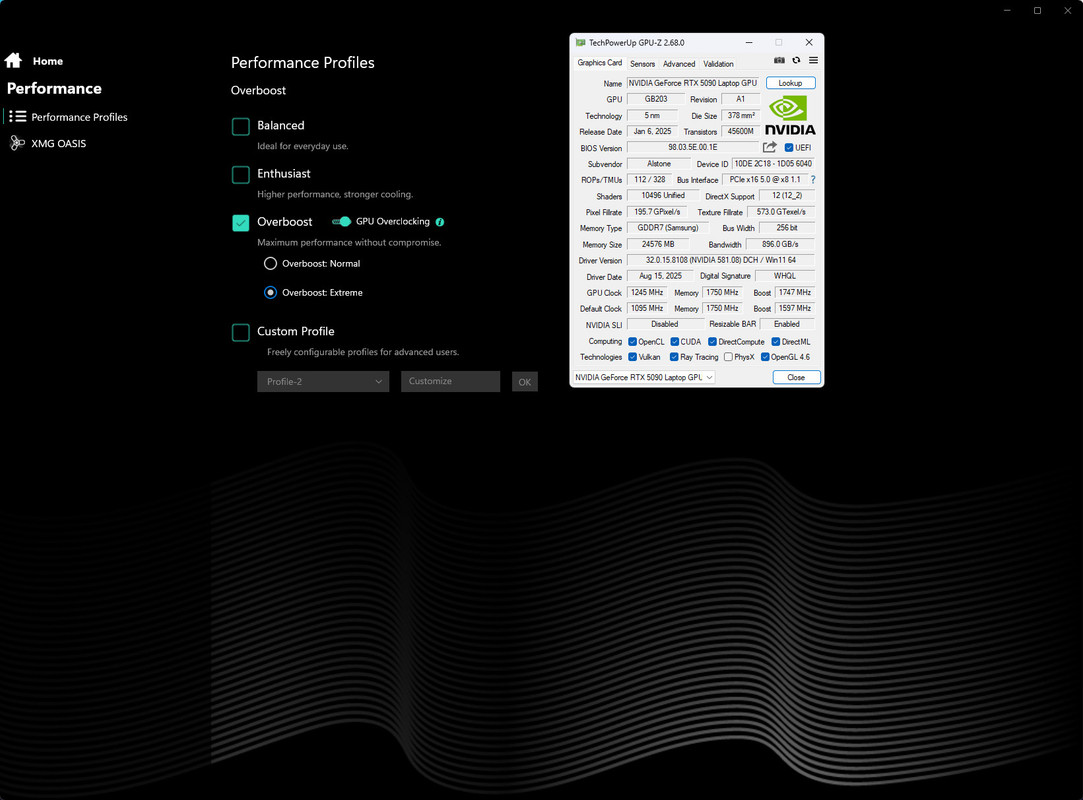Click the Boost value 1747 MHz
Viewport: 1083px width, 800px height.
[x=794, y=292]
